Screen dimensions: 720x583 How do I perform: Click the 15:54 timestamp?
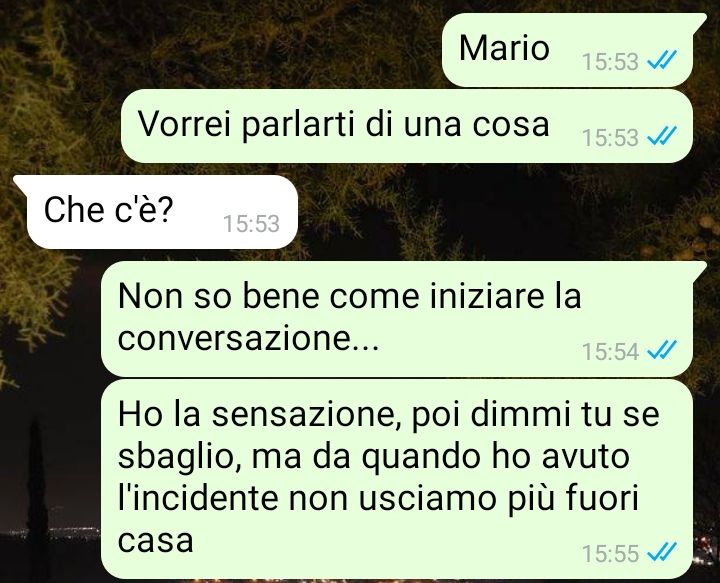[x=610, y=352]
